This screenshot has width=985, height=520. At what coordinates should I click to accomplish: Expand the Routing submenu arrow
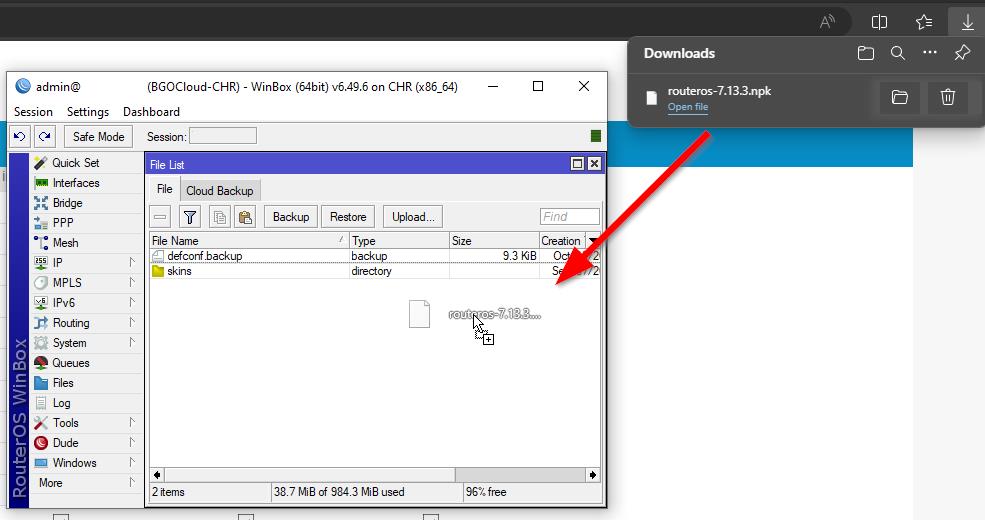[132, 322]
